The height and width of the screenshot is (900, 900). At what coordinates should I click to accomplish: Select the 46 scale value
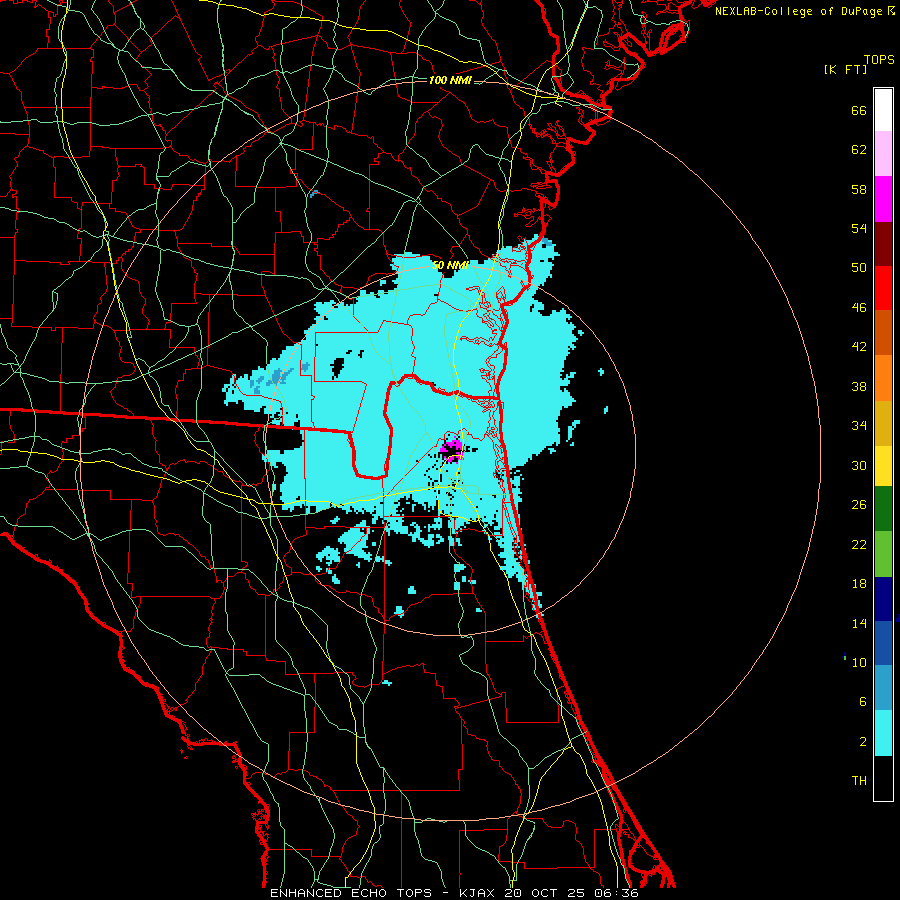point(859,308)
